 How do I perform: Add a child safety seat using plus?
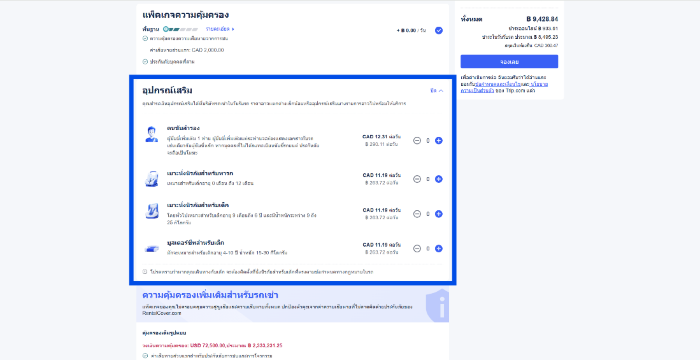439,214
